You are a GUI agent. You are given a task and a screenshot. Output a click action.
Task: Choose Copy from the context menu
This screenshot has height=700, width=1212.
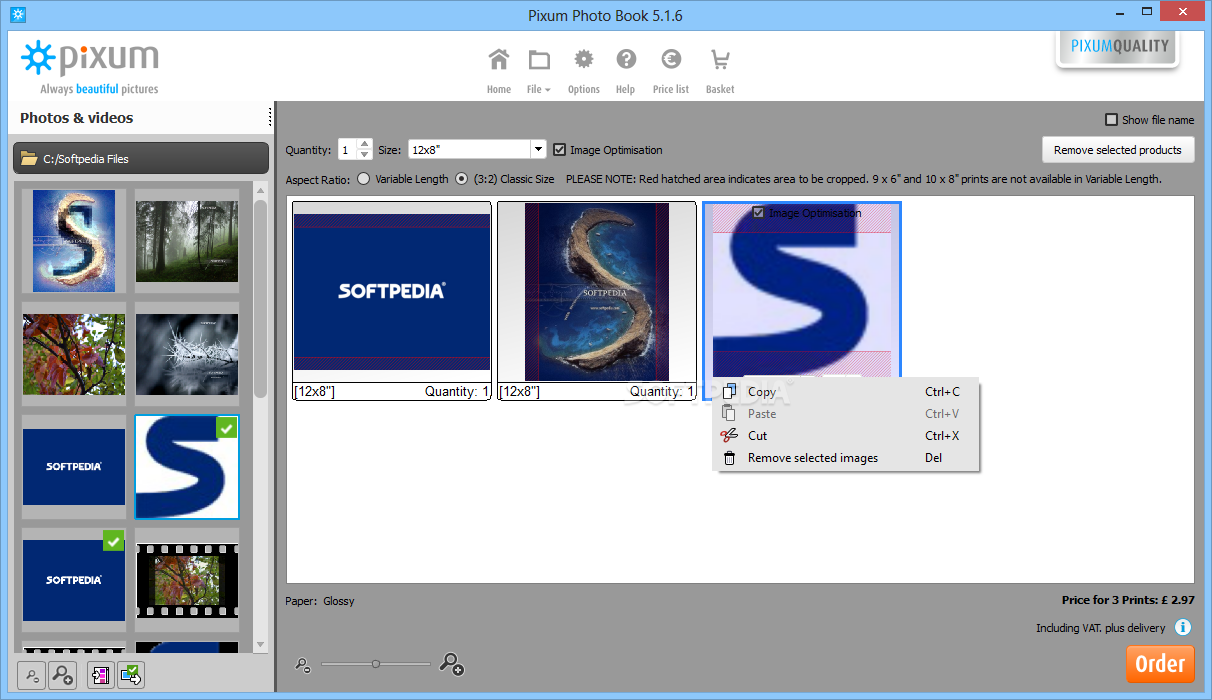(846, 392)
